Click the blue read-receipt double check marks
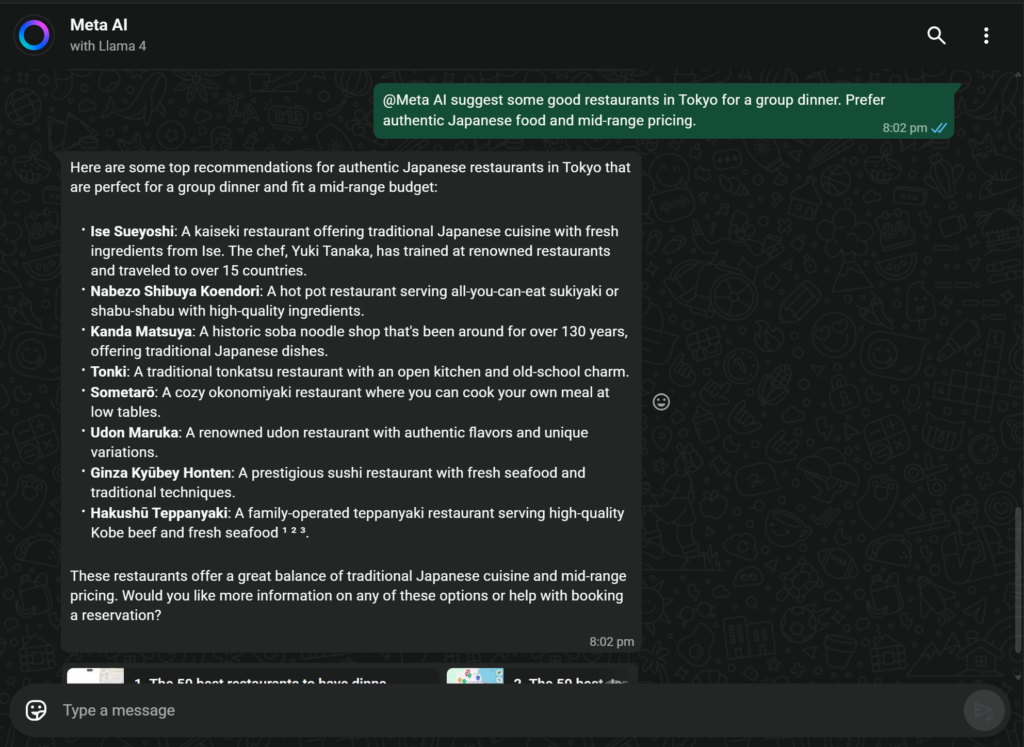1024x747 pixels. point(939,128)
